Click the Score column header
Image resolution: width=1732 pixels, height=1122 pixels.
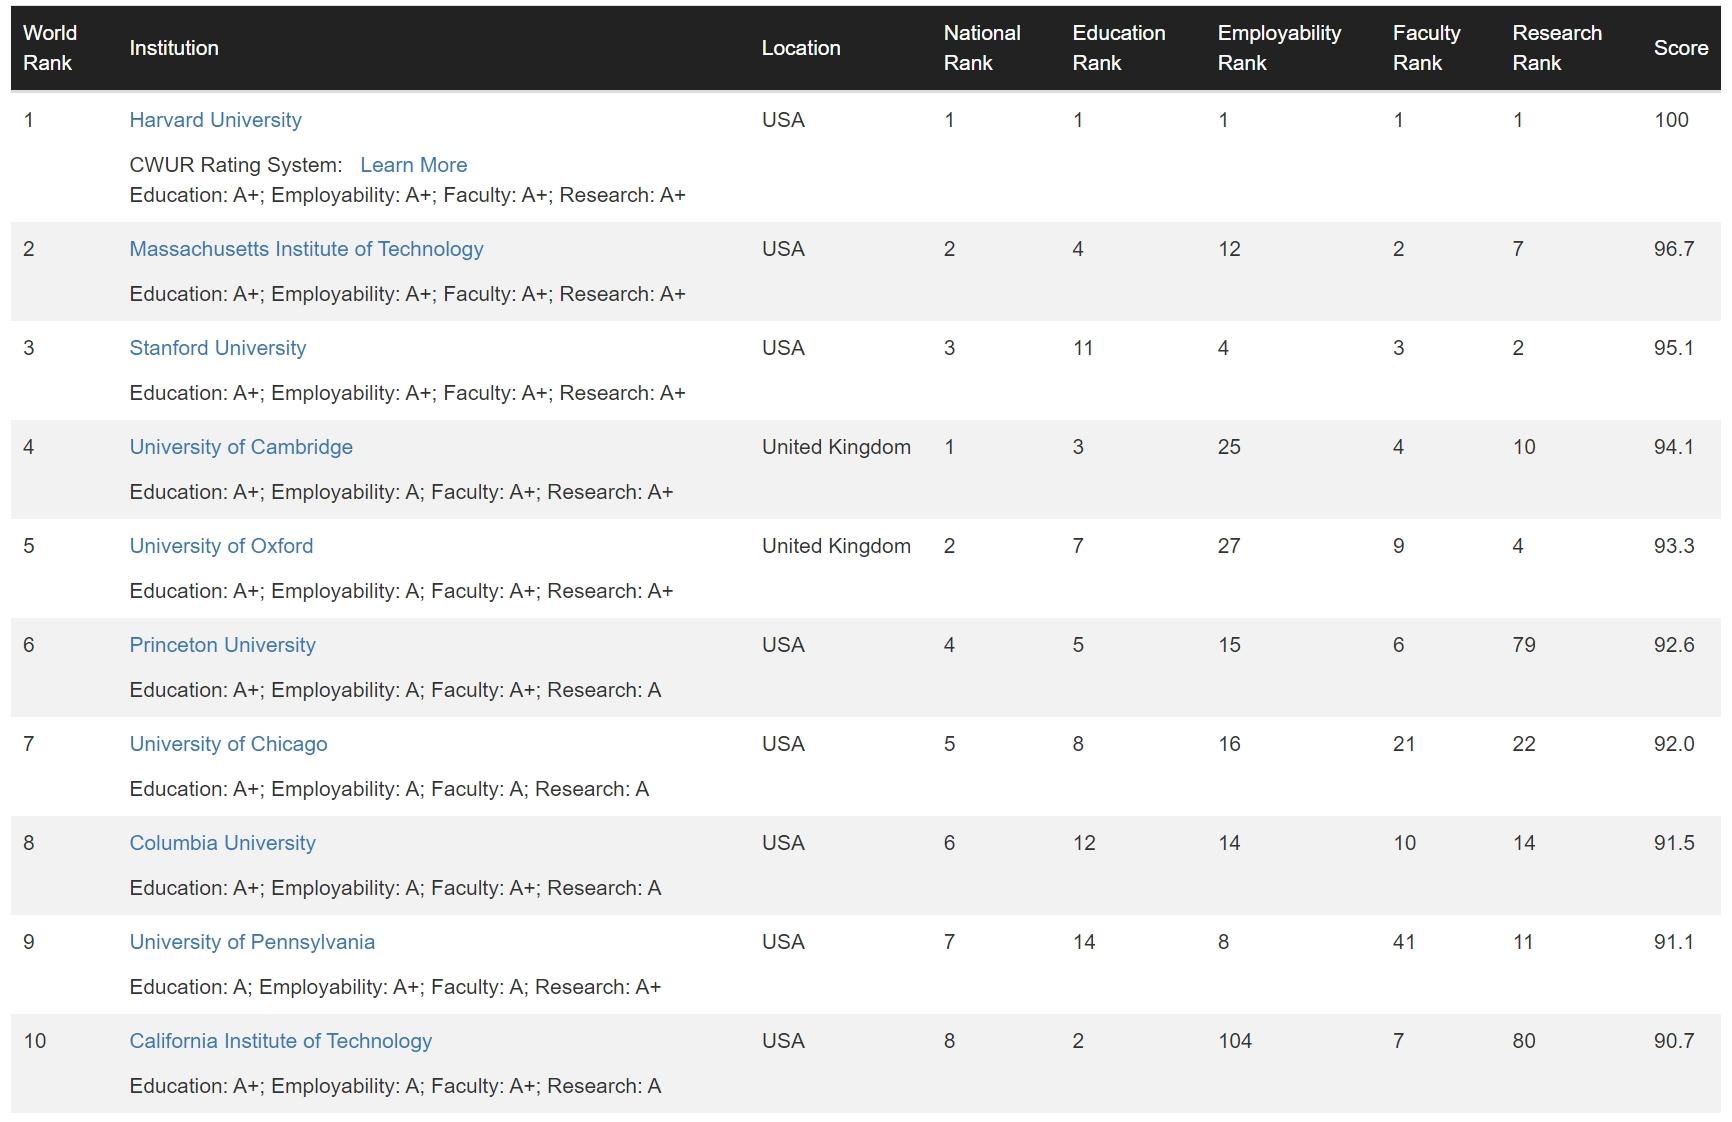[x=1680, y=48]
